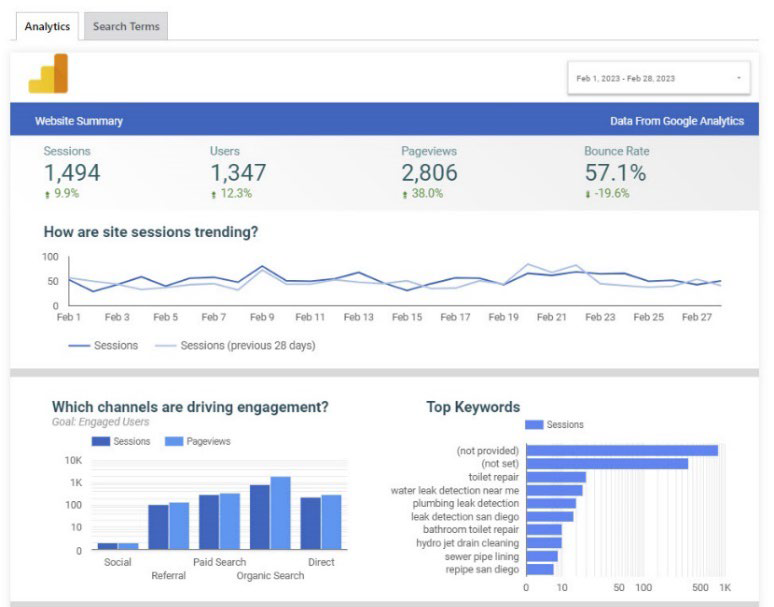This screenshot has width=774, height=607.
Task: Switch to the Analytics tab
Action: click(47, 27)
